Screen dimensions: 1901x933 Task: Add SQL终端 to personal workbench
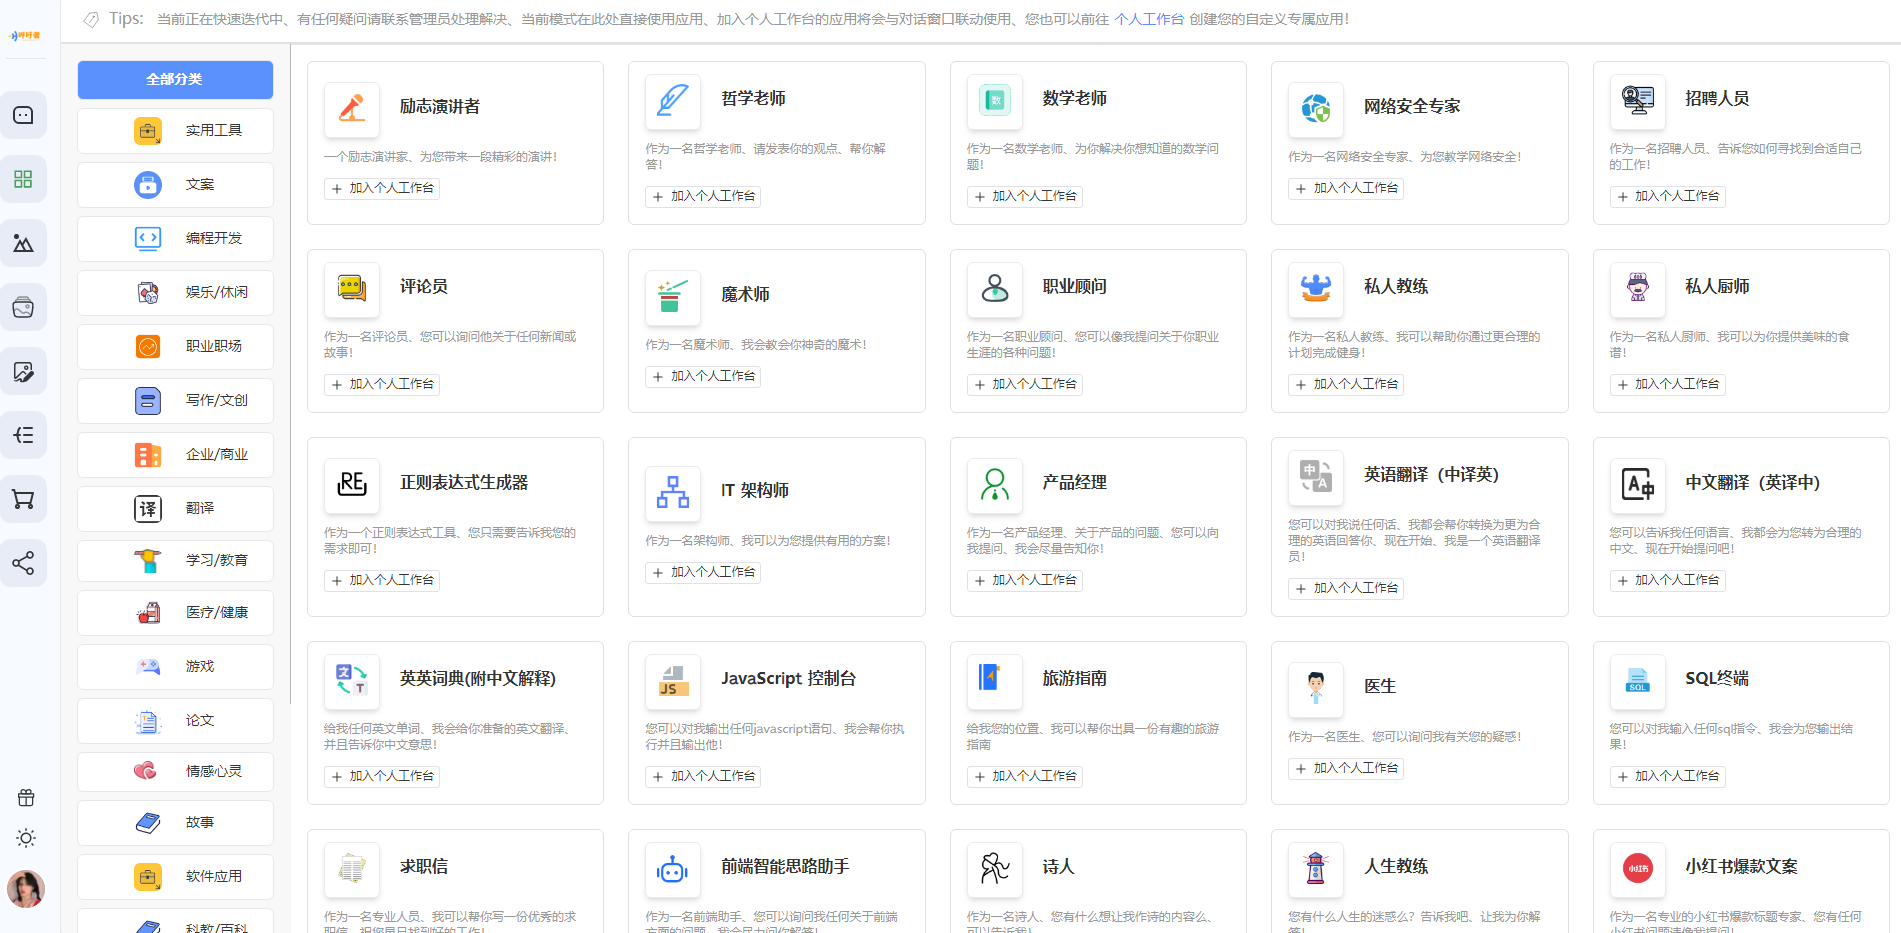pos(1667,776)
